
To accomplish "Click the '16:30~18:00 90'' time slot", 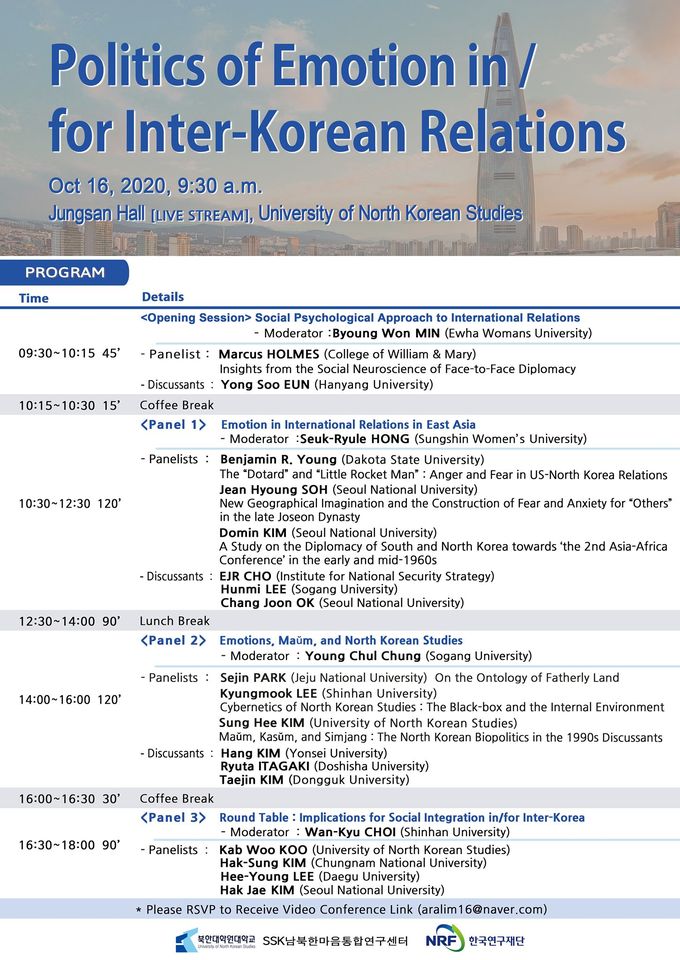I will (x=69, y=845).
